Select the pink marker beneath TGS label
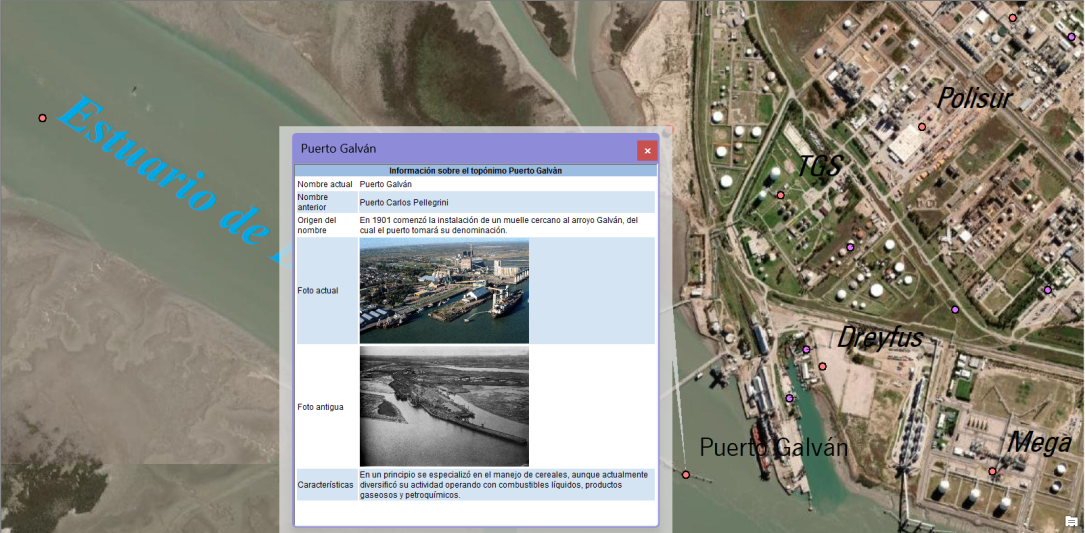1085x533 pixels. [780, 195]
